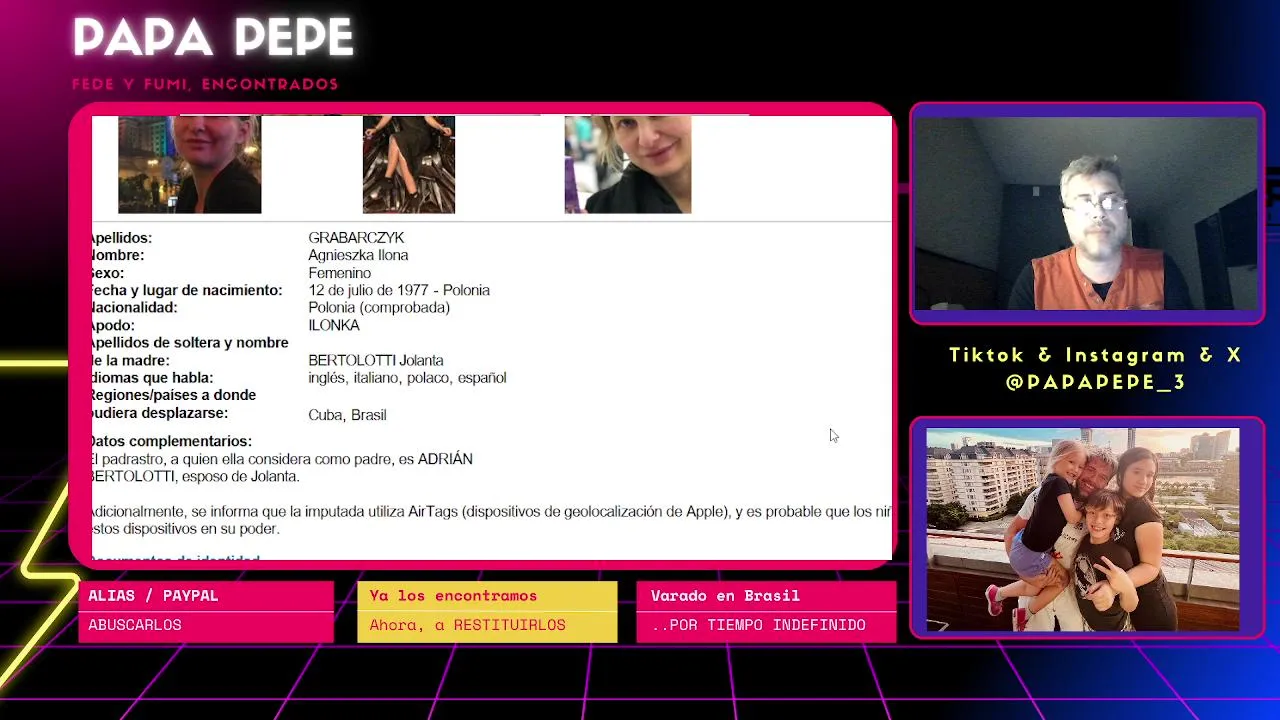Click the ADRIÁN BERTOLOTTI stepfather sentence

[x=281, y=468]
